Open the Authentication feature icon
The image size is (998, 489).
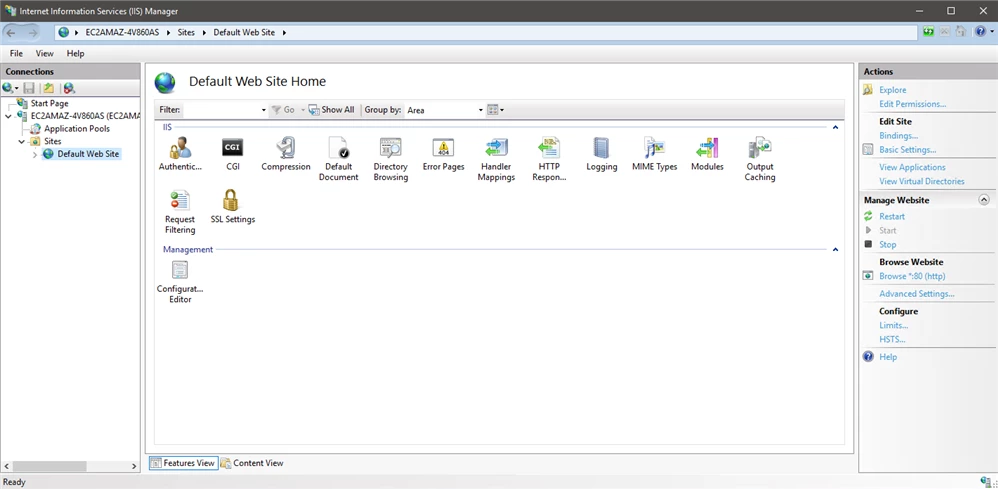pyautogui.click(x=180, y=155)
